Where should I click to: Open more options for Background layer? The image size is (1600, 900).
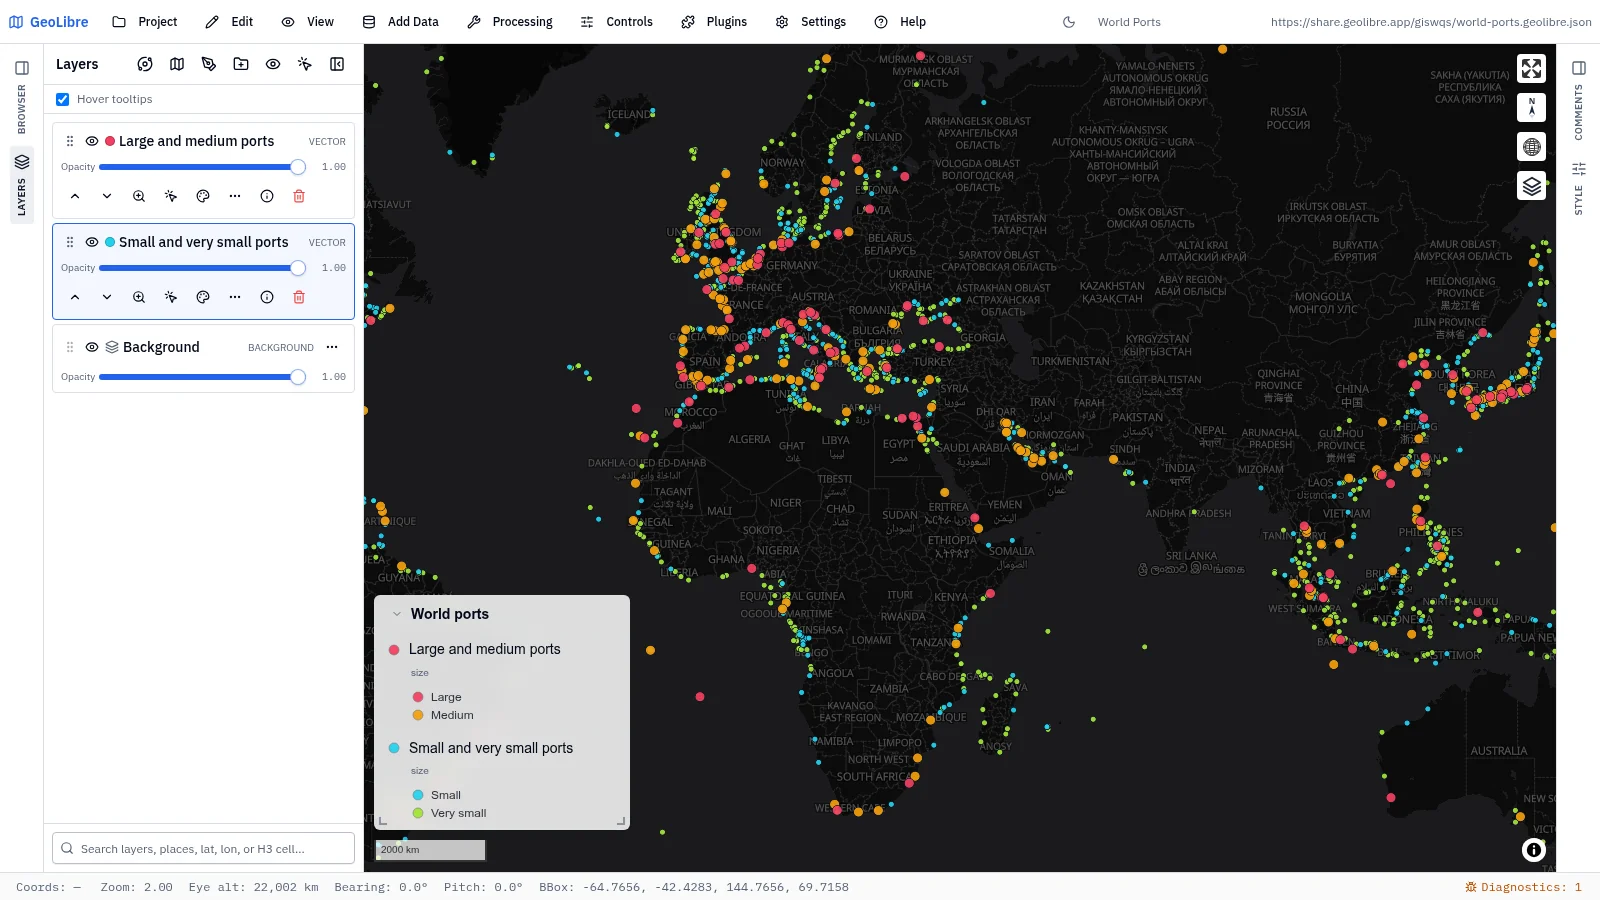pos(332,347)
